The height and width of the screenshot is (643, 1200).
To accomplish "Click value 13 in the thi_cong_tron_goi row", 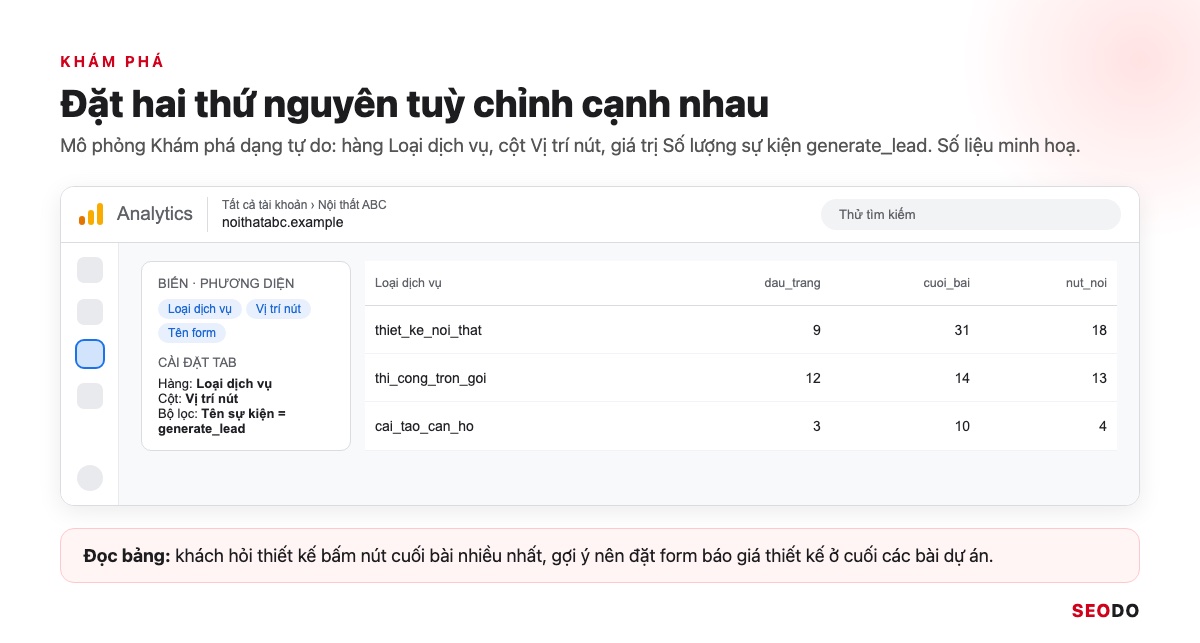I will (x=1099, y=378).
